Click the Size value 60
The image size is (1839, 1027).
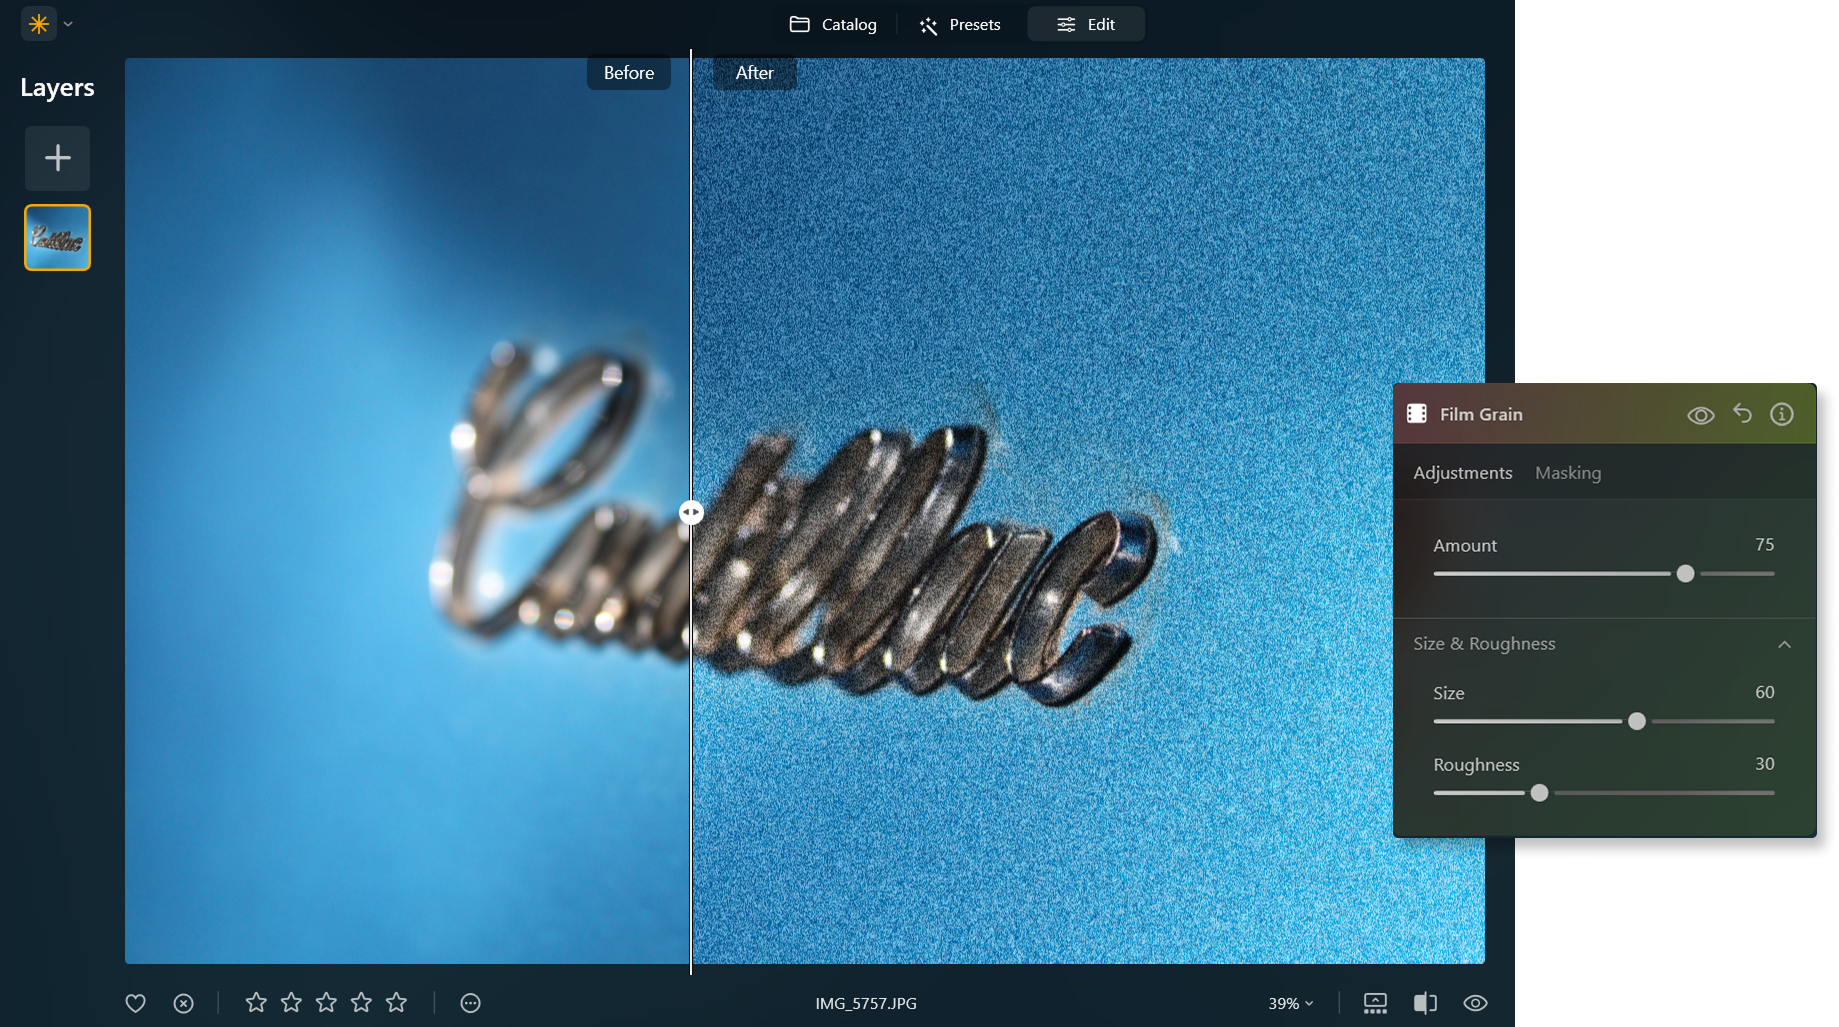click(1764, 692)
